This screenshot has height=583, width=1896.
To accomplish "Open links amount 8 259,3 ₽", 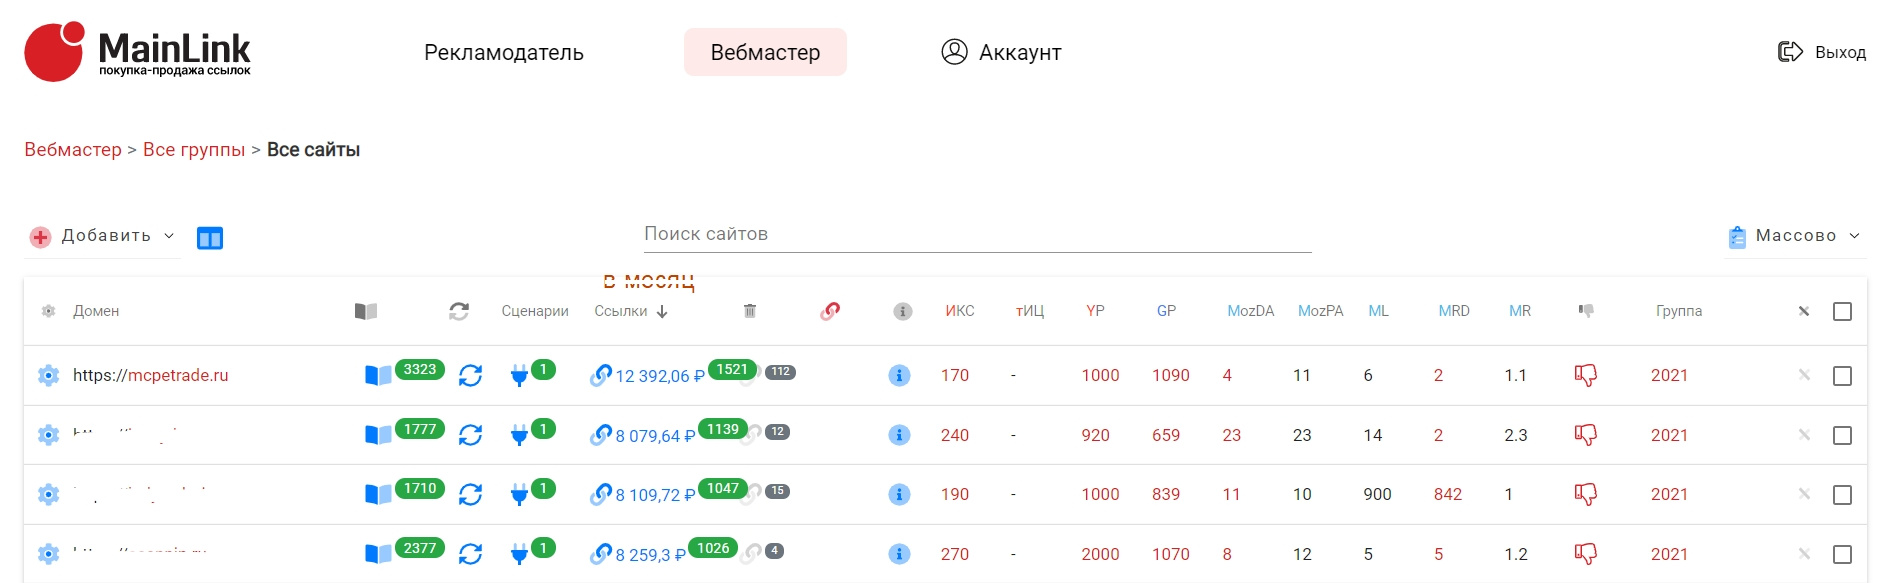I will click(x=651, y=555).
